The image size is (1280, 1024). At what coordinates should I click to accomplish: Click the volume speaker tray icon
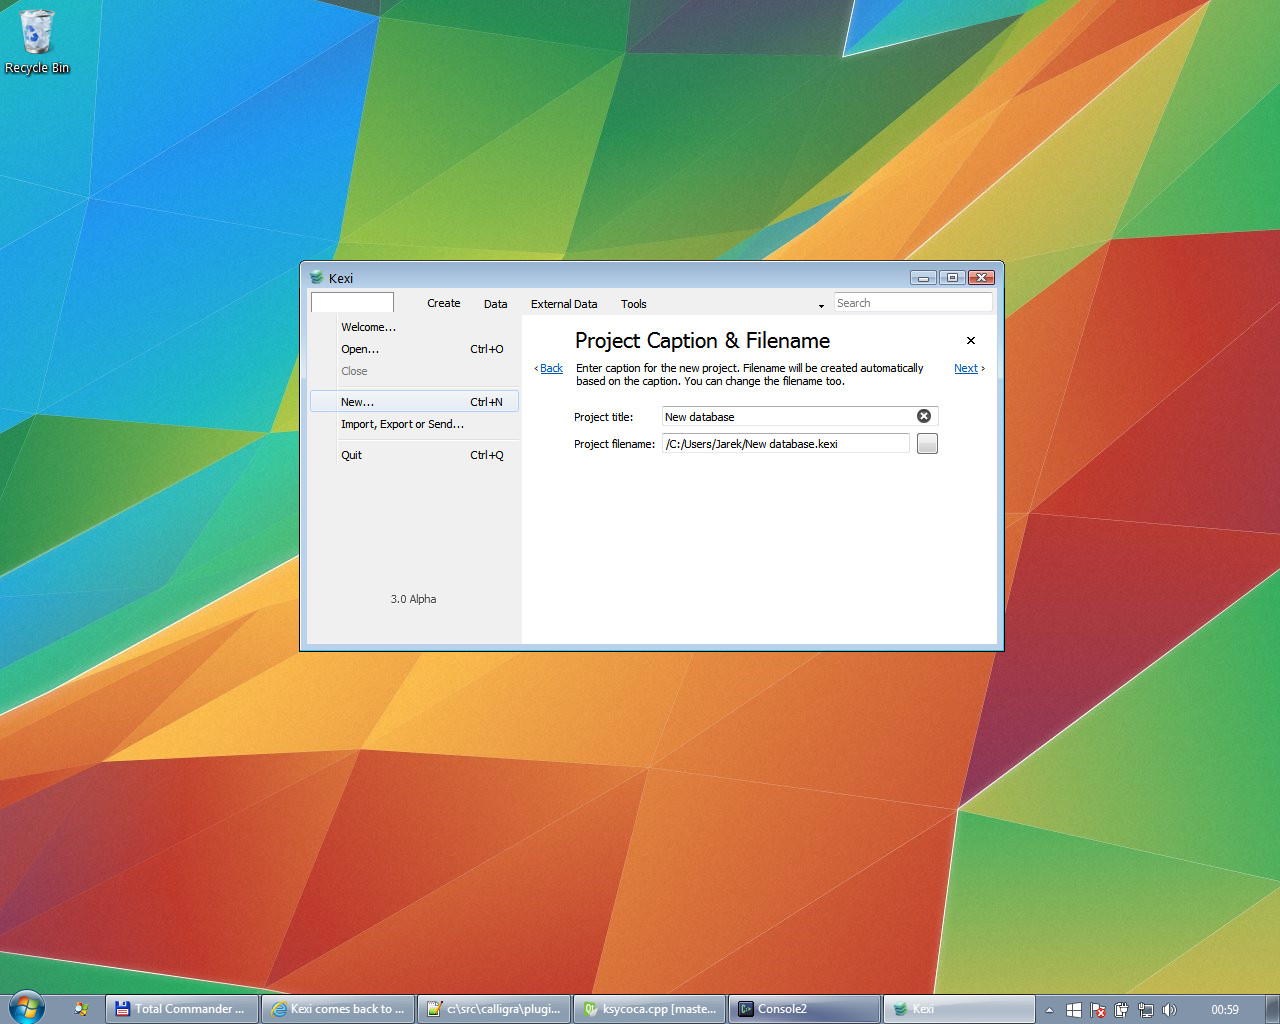(x=1169, y=1010)
